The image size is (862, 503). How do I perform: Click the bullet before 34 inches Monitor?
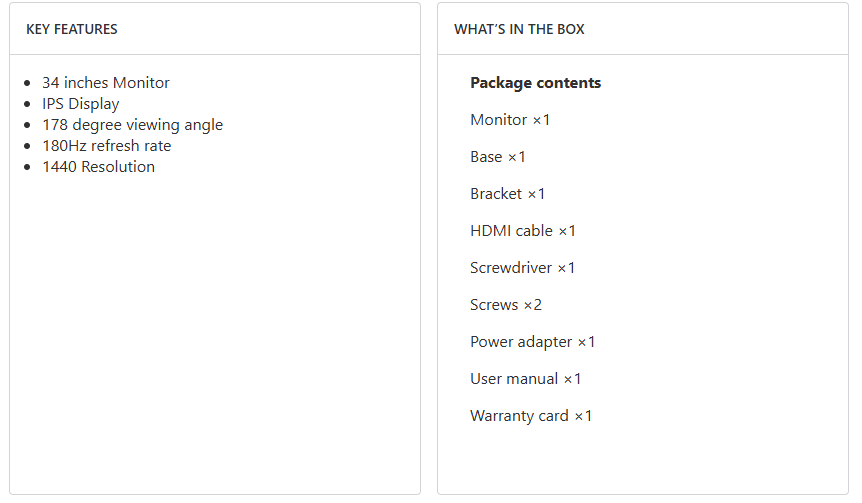(x=27, y=83)
